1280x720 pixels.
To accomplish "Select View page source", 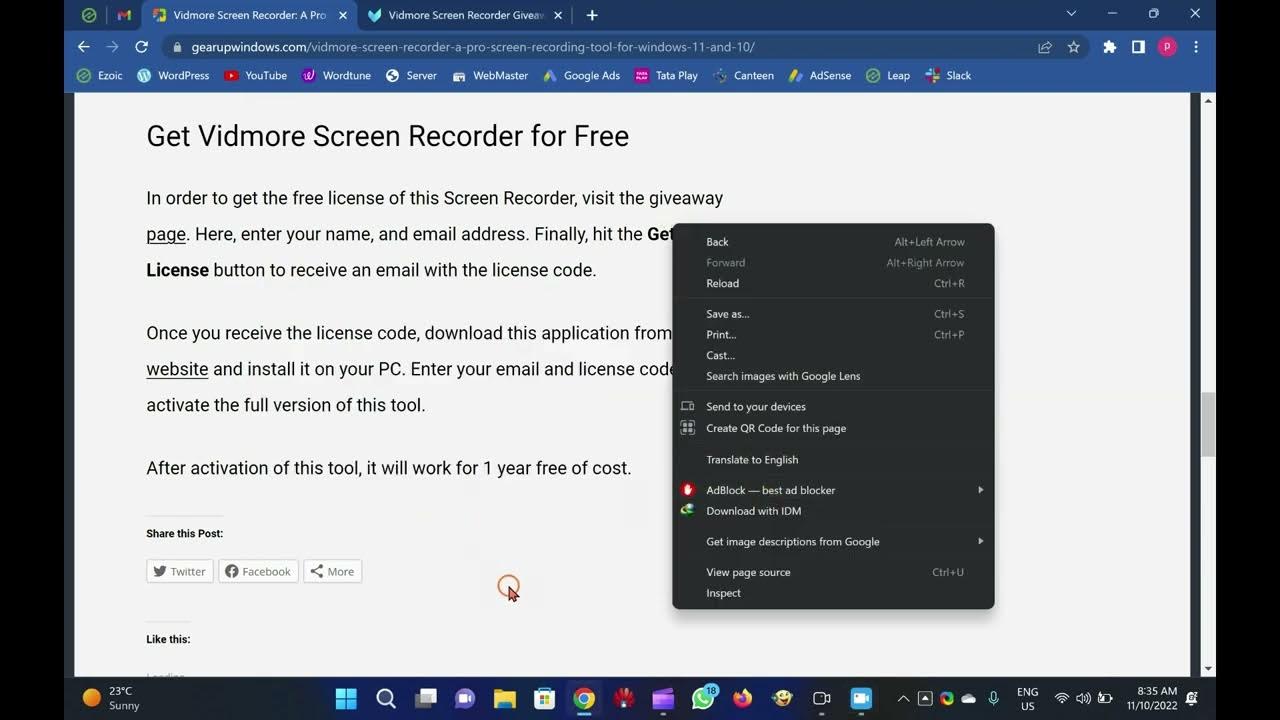I will [x=833, y=573].
